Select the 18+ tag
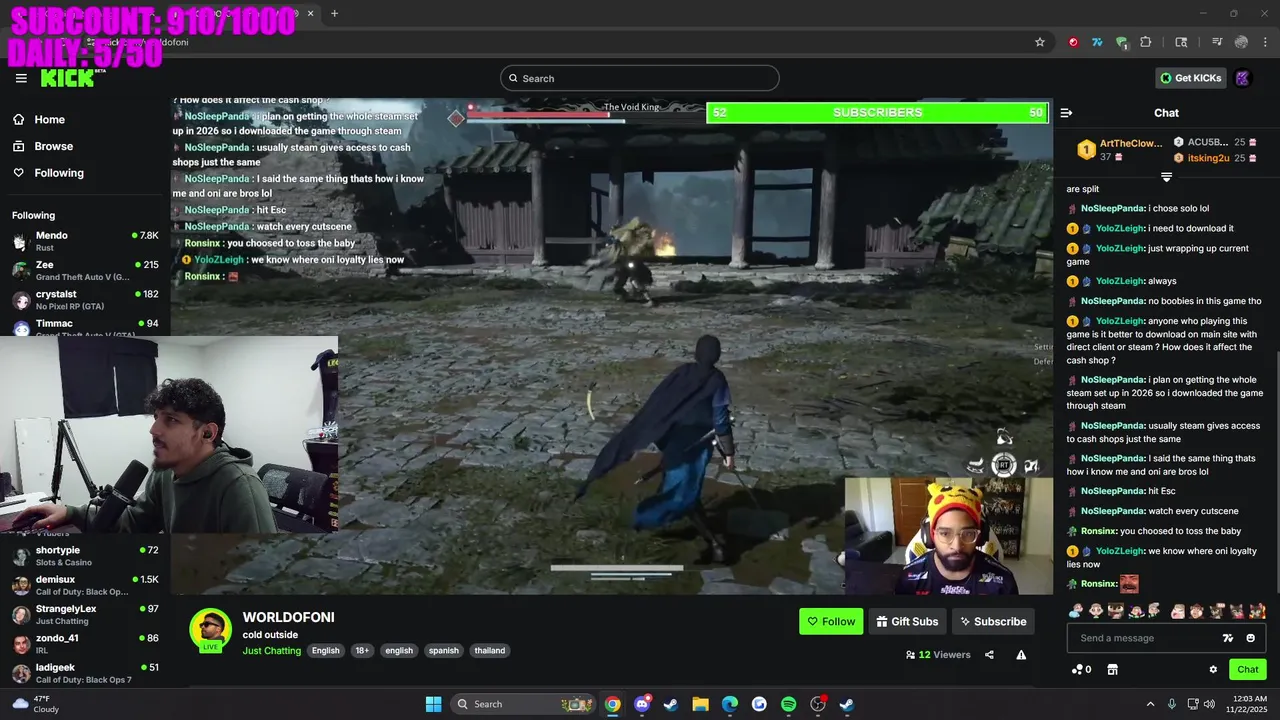The width and height of the screenshot is (1280, 720). (362, 650)
